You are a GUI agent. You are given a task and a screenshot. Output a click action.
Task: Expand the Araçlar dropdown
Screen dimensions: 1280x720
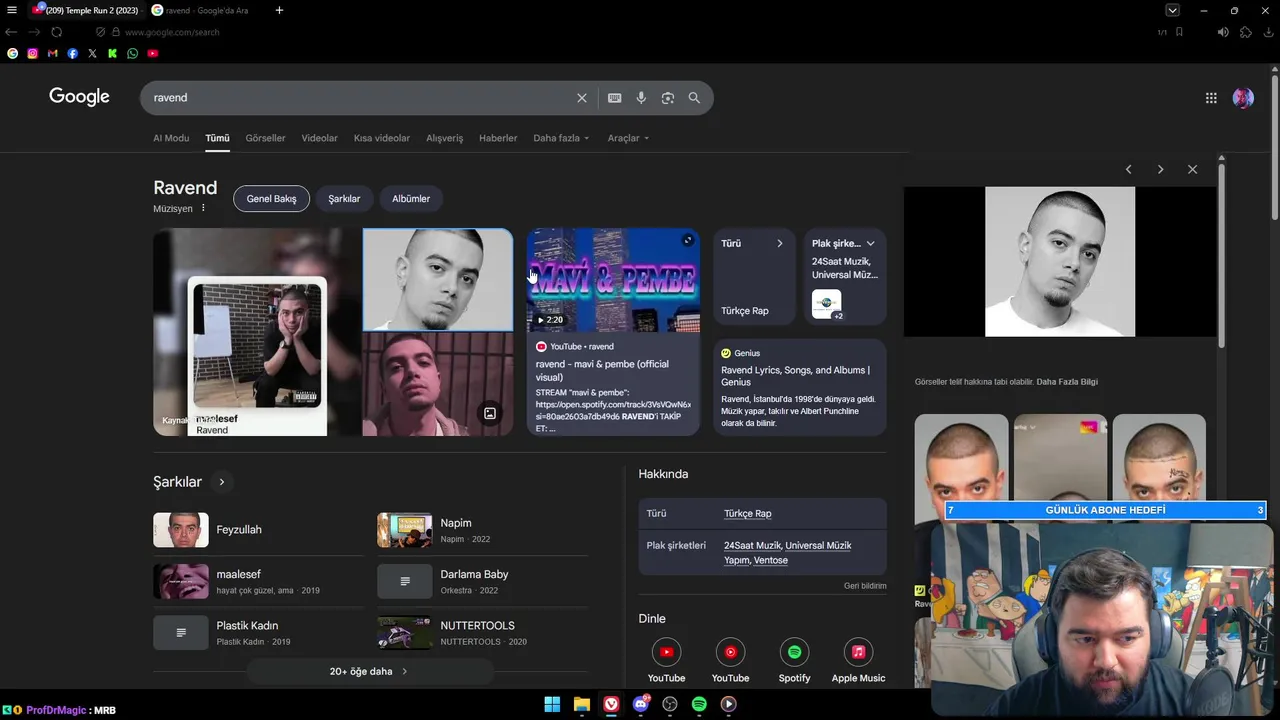click(628, 138)
